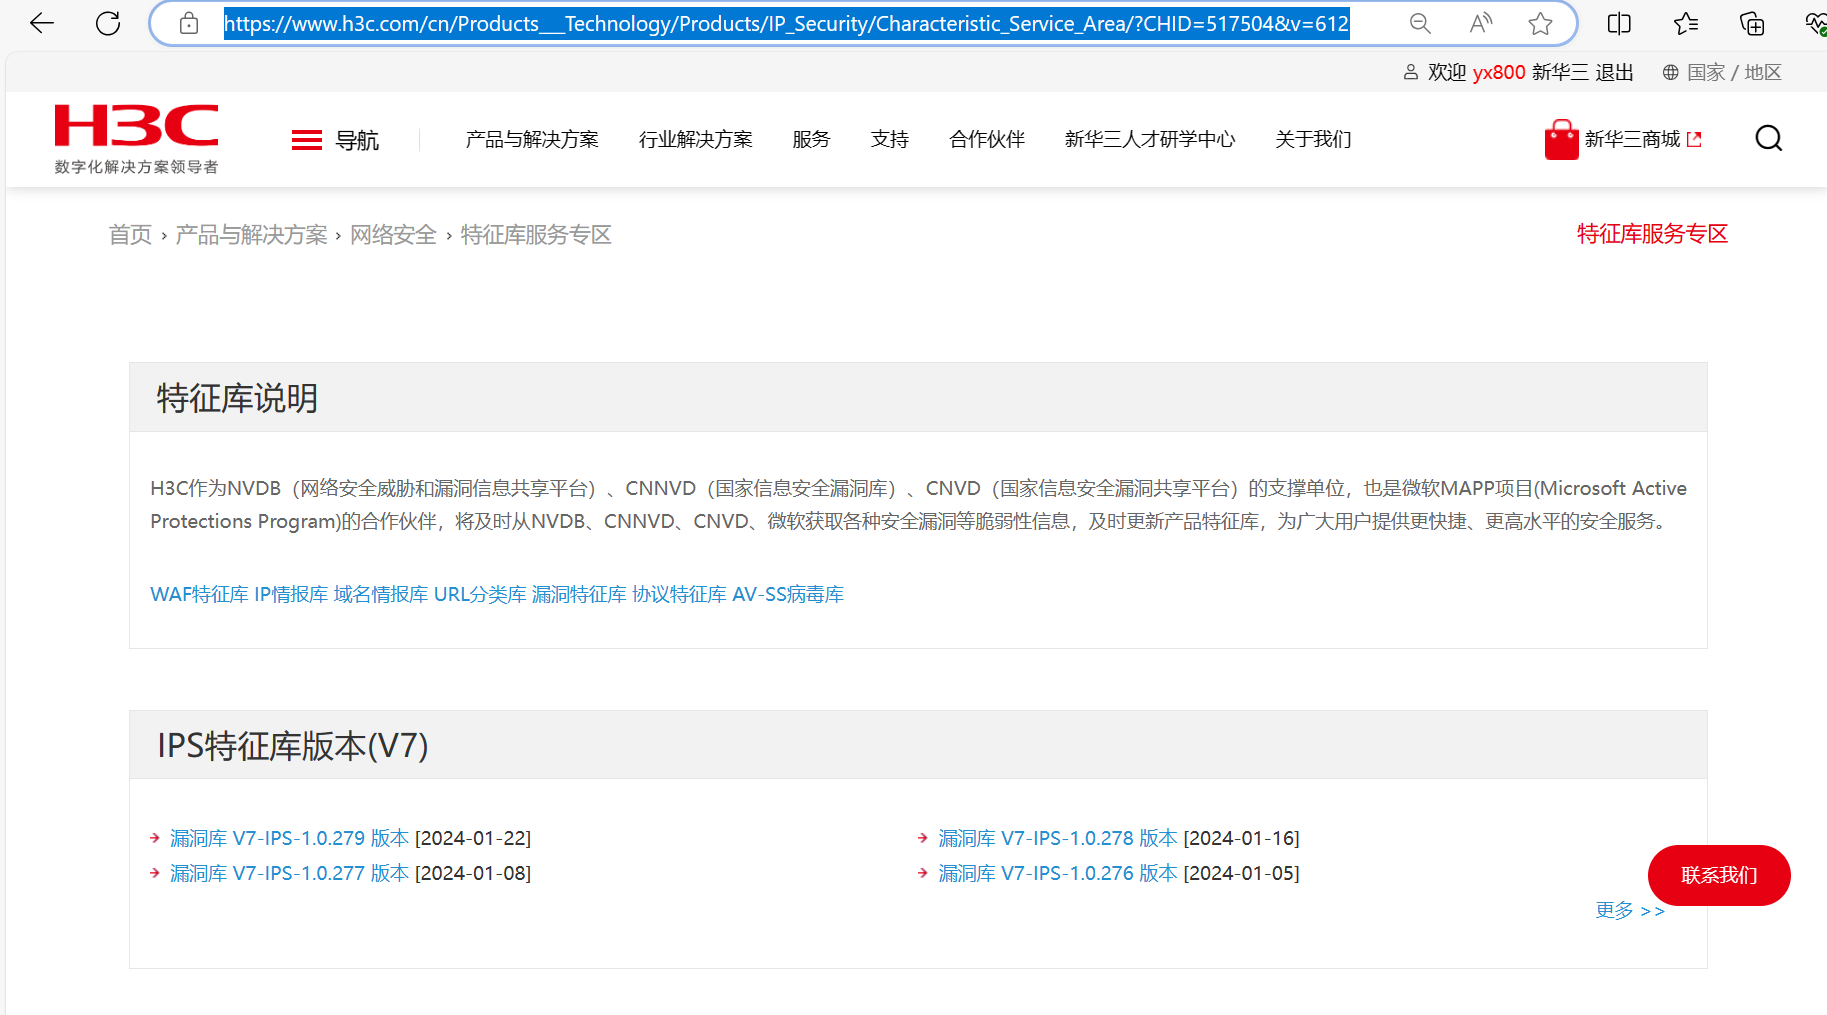1827x1015 pixels.
Task: Go to 首页 in breadcrumb
Action: pyautogui.click(x=130, y=235)
